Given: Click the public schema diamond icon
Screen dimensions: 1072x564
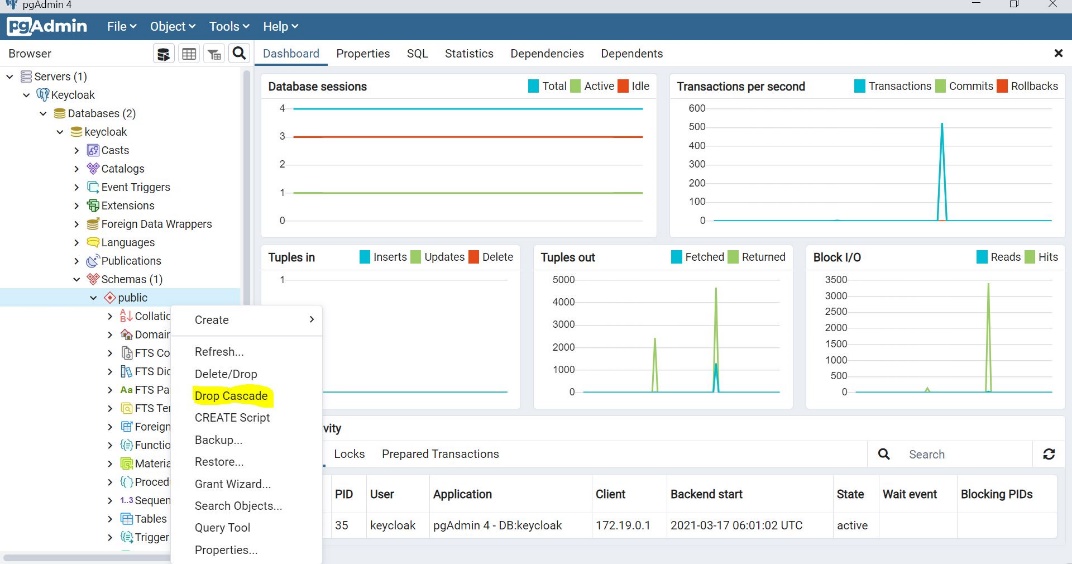Looking at the screenshot, I should pyautogui.click(x=109, y=298).
